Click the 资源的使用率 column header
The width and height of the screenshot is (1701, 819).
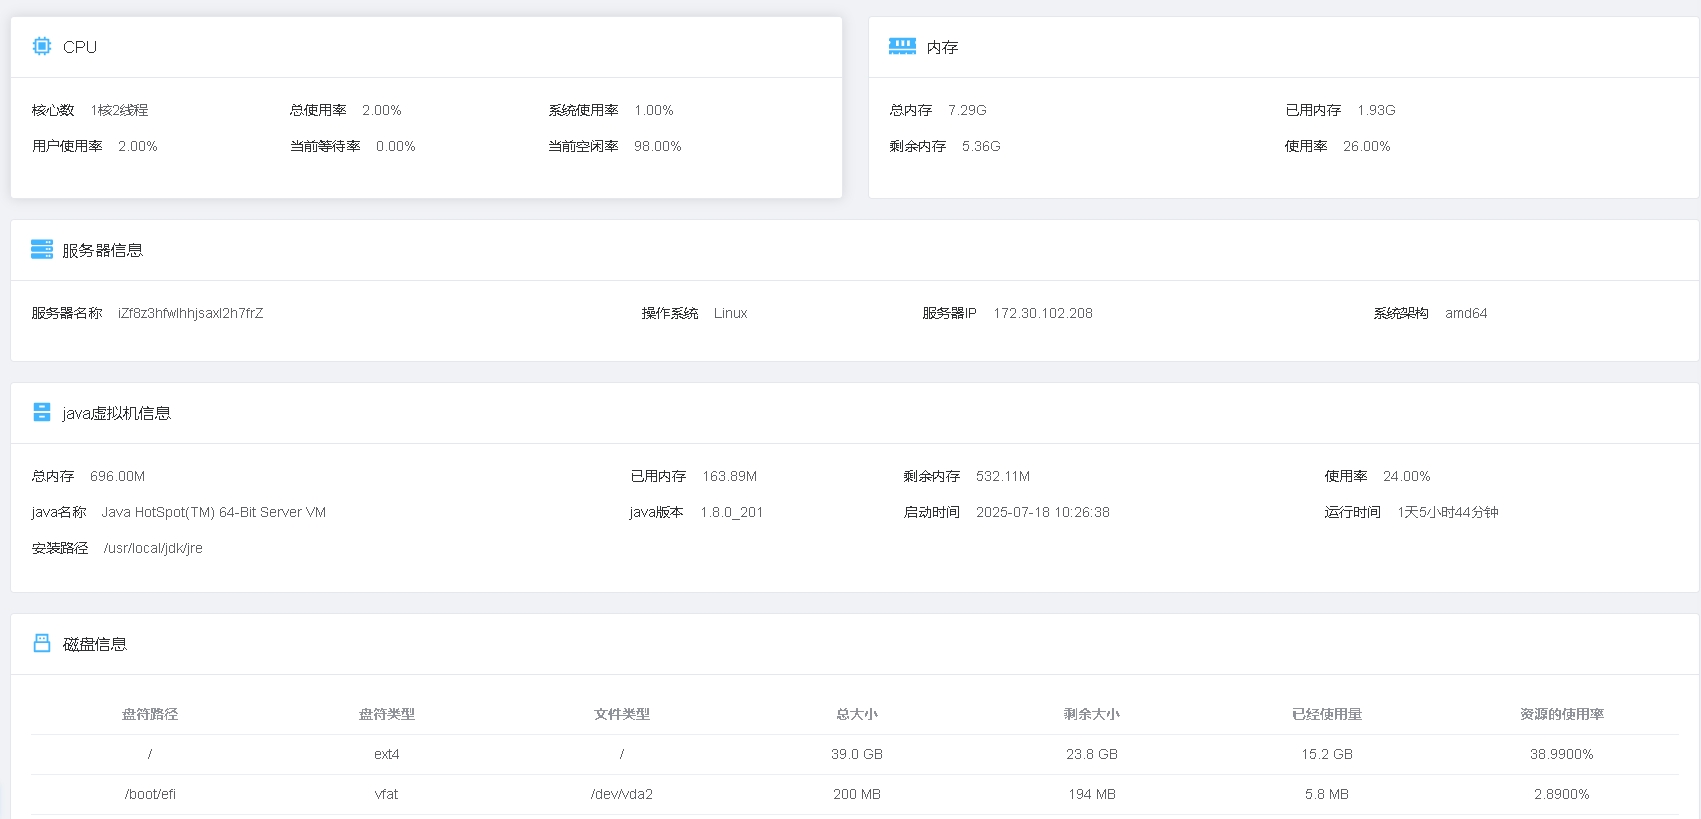click(1561, 714)
